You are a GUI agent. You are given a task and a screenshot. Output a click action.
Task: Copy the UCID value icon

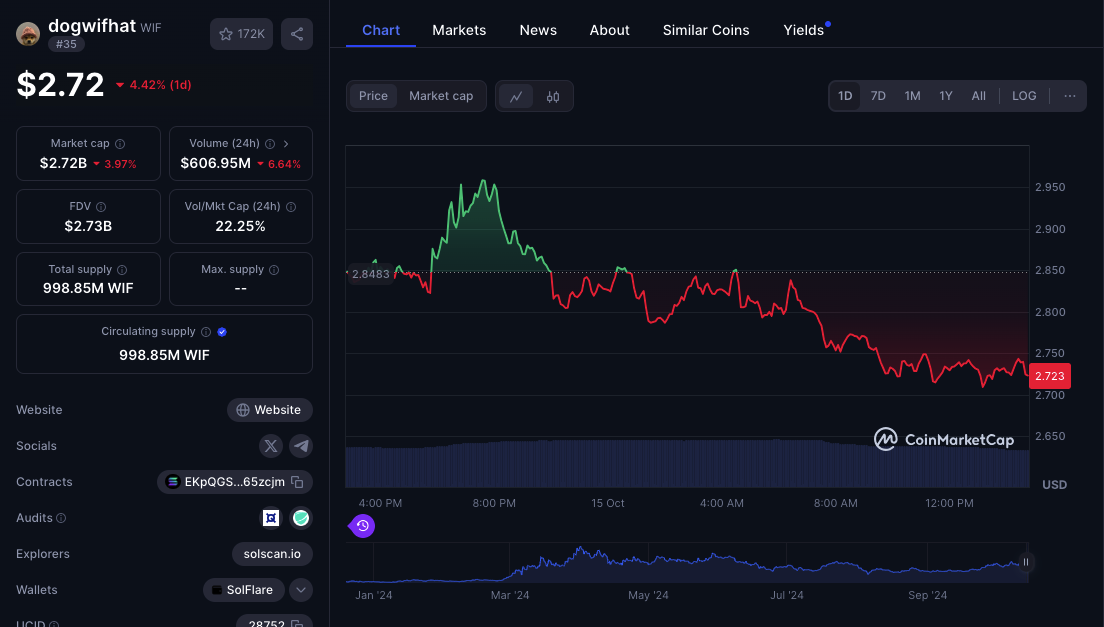click(x=297, y=623)
